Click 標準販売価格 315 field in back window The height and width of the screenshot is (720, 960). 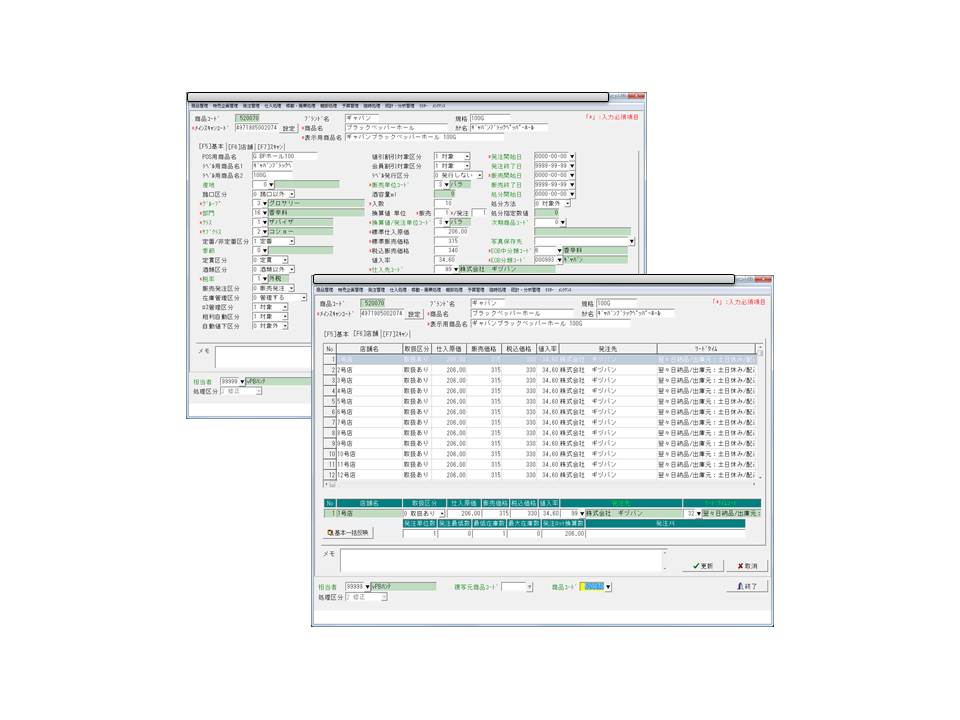click(x=447, y=241)
